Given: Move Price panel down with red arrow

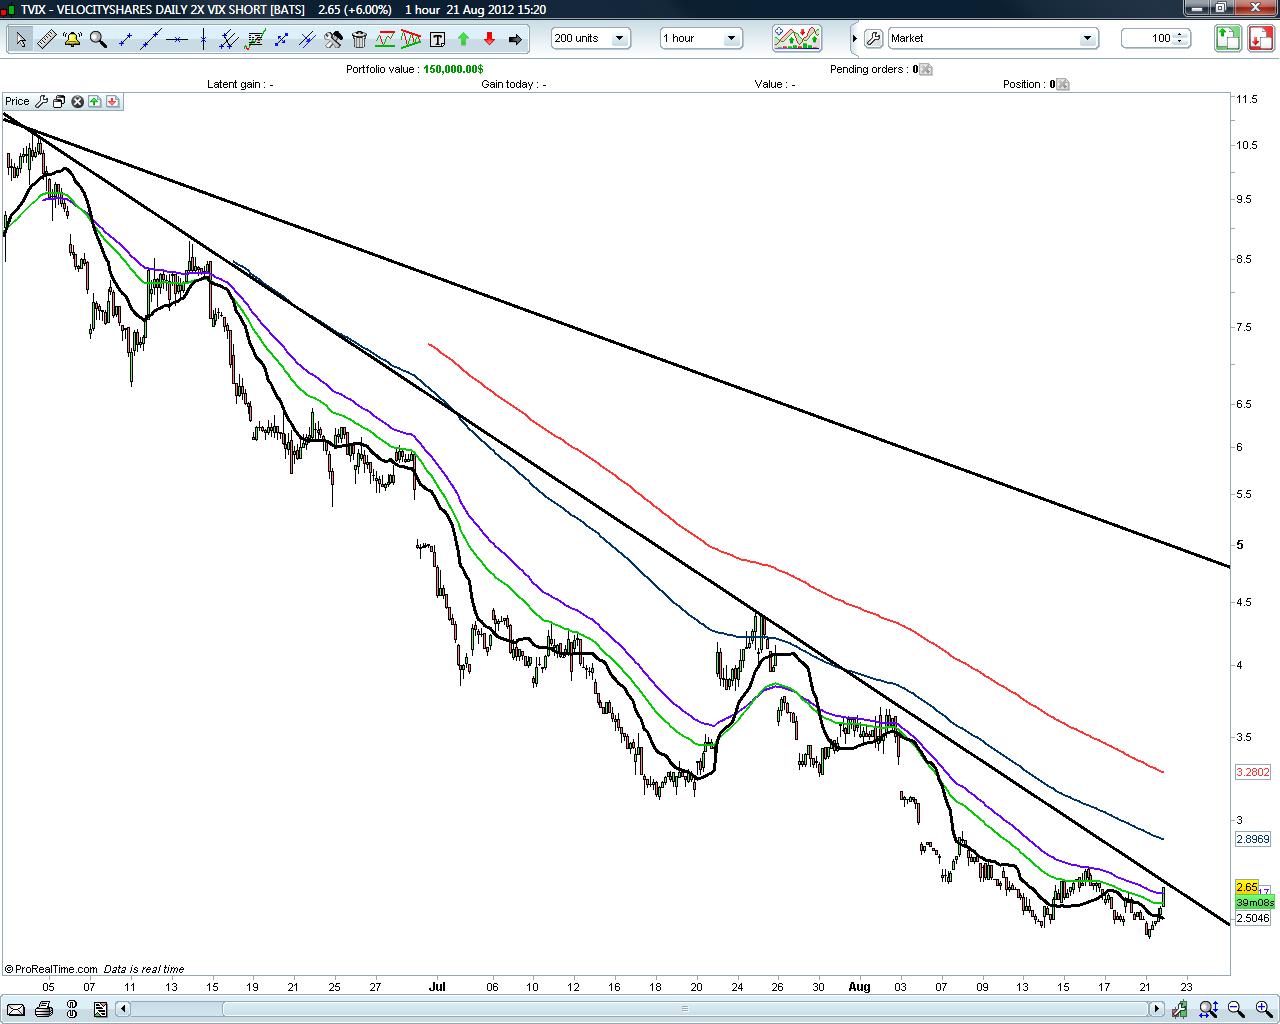Looking at the screenshot, I should pyautogui.click(x=112, y=101).
